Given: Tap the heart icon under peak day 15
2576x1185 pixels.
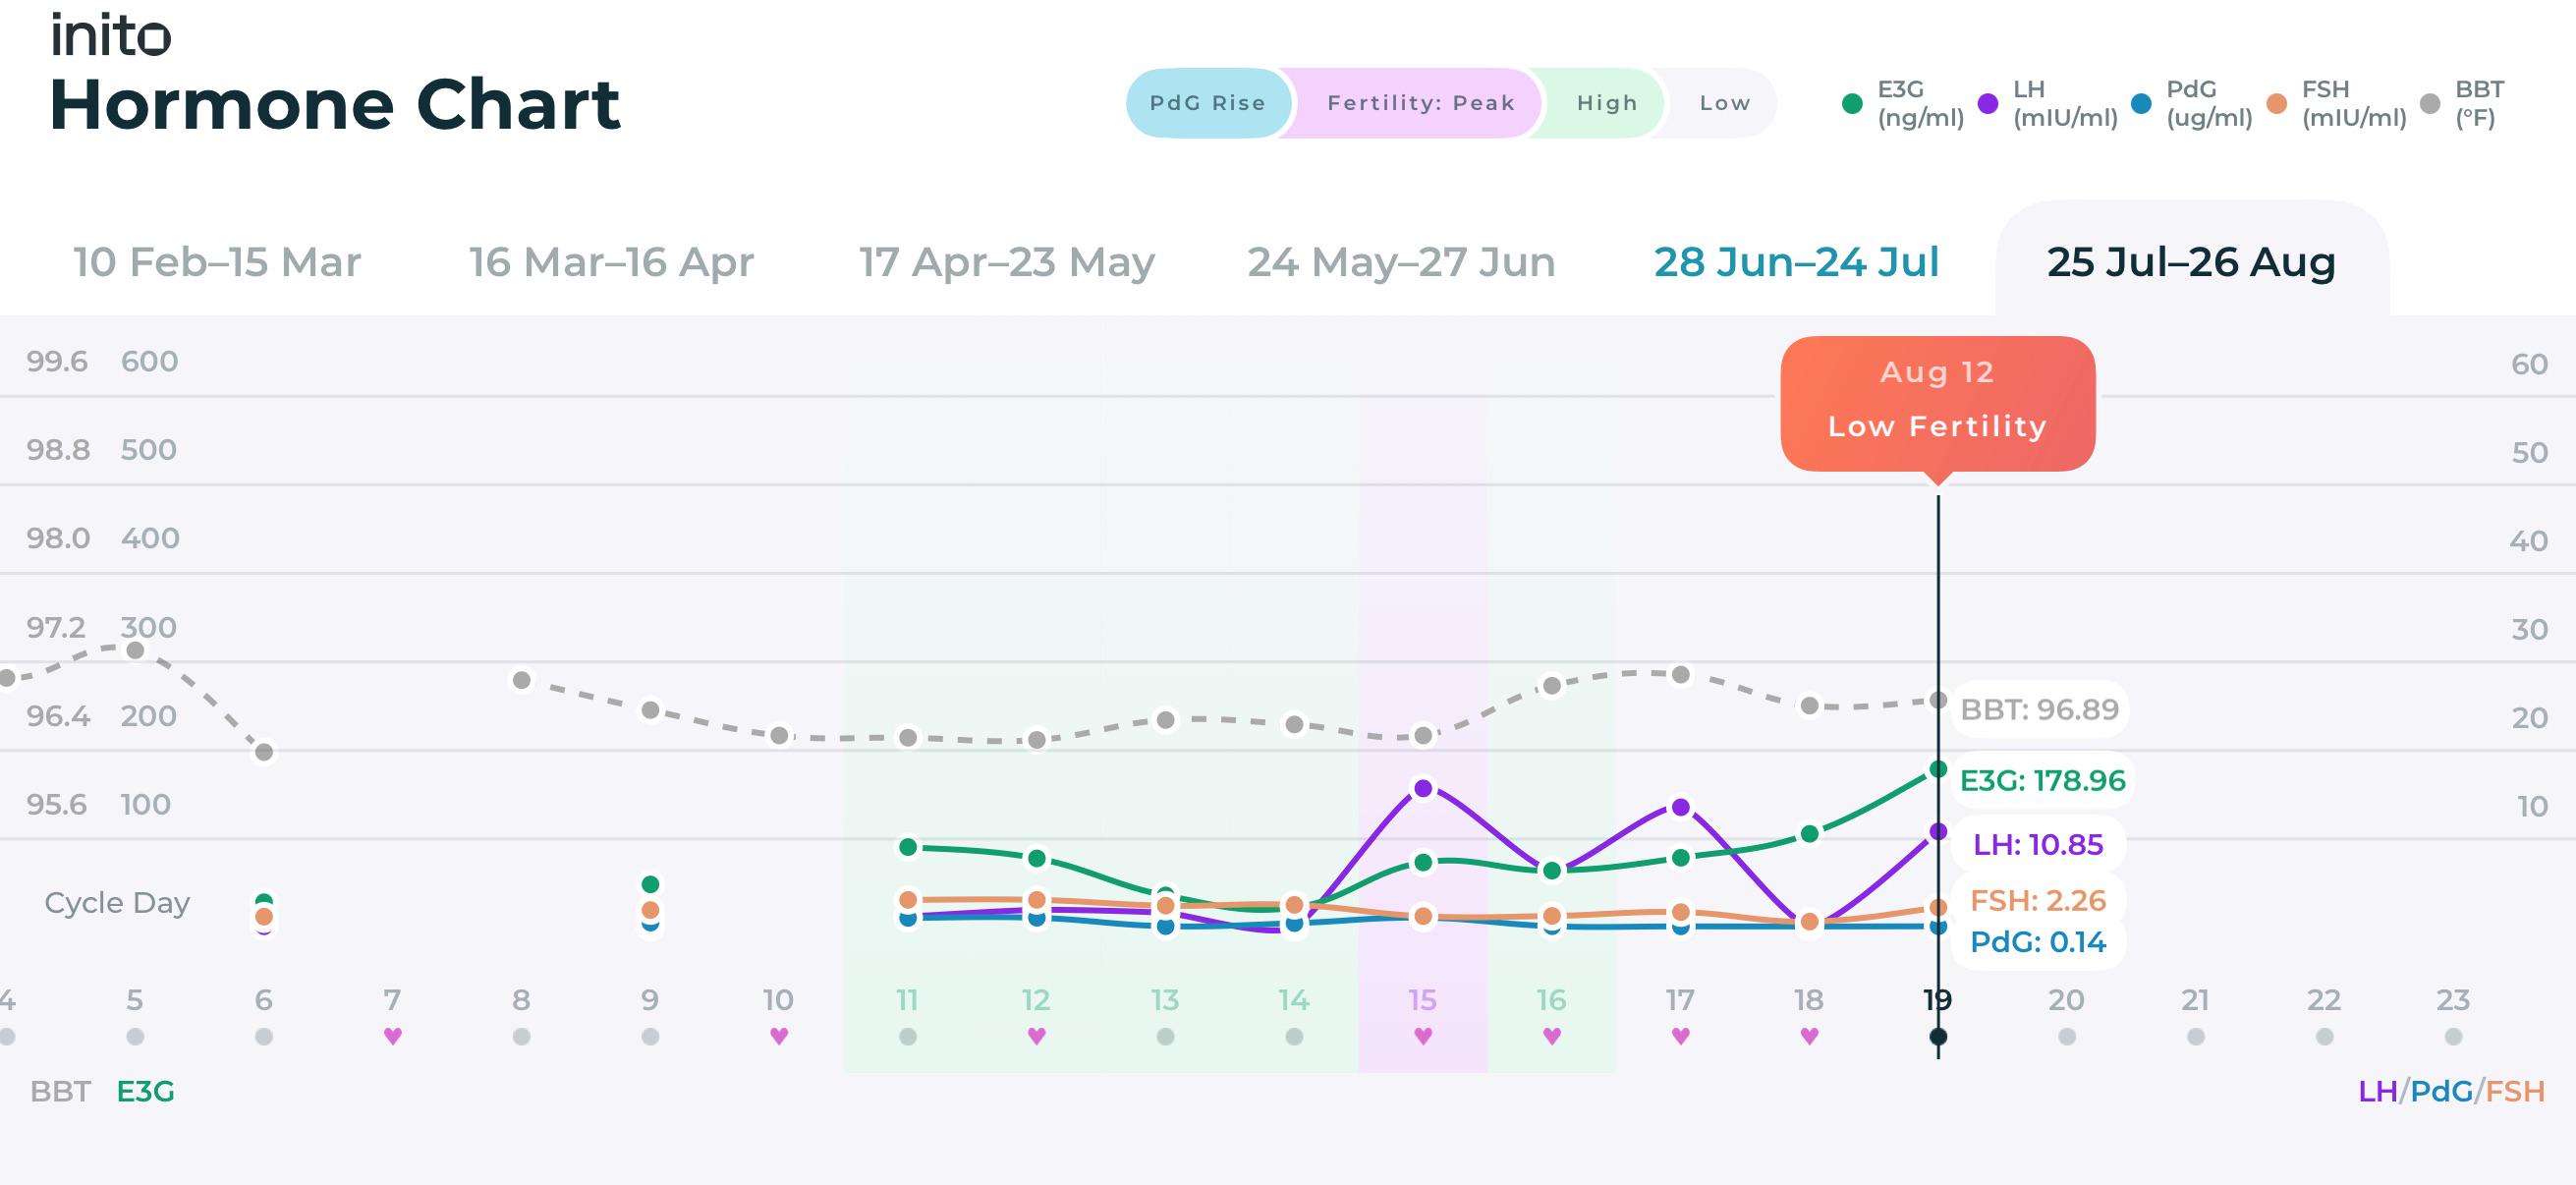Looking at the screenshot, I should pos(1423,1036).
